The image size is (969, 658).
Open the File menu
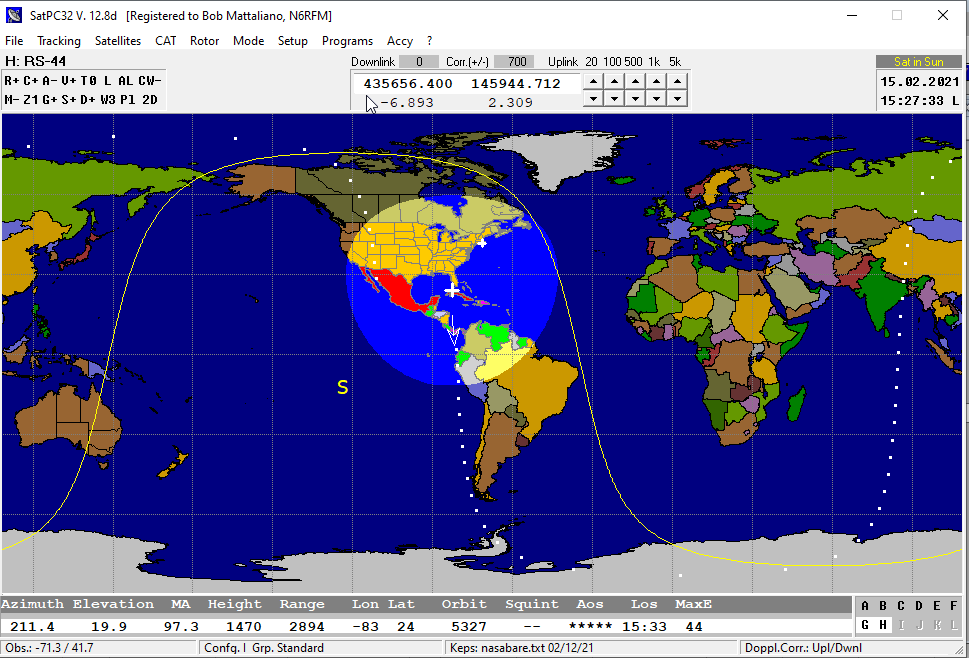tap(14, 41)
